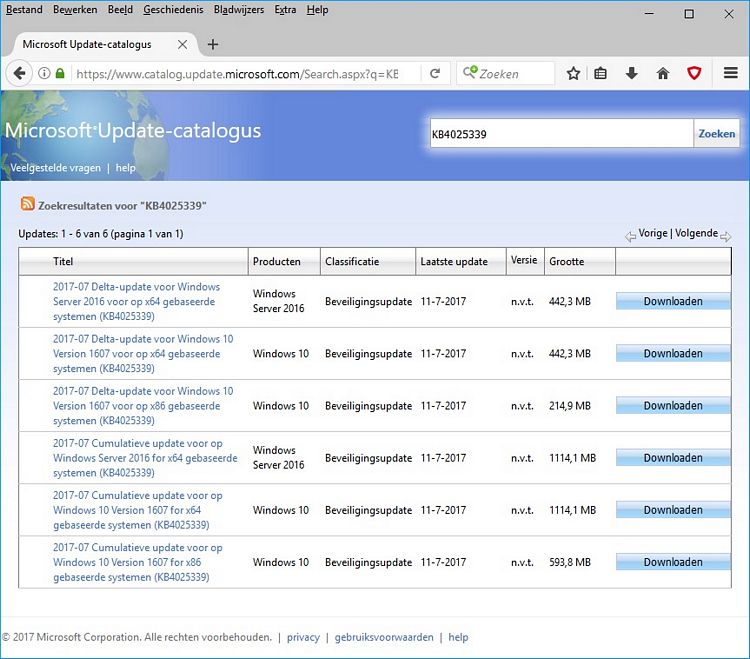Open the downloads arrow icon

(x=631, y=74)
